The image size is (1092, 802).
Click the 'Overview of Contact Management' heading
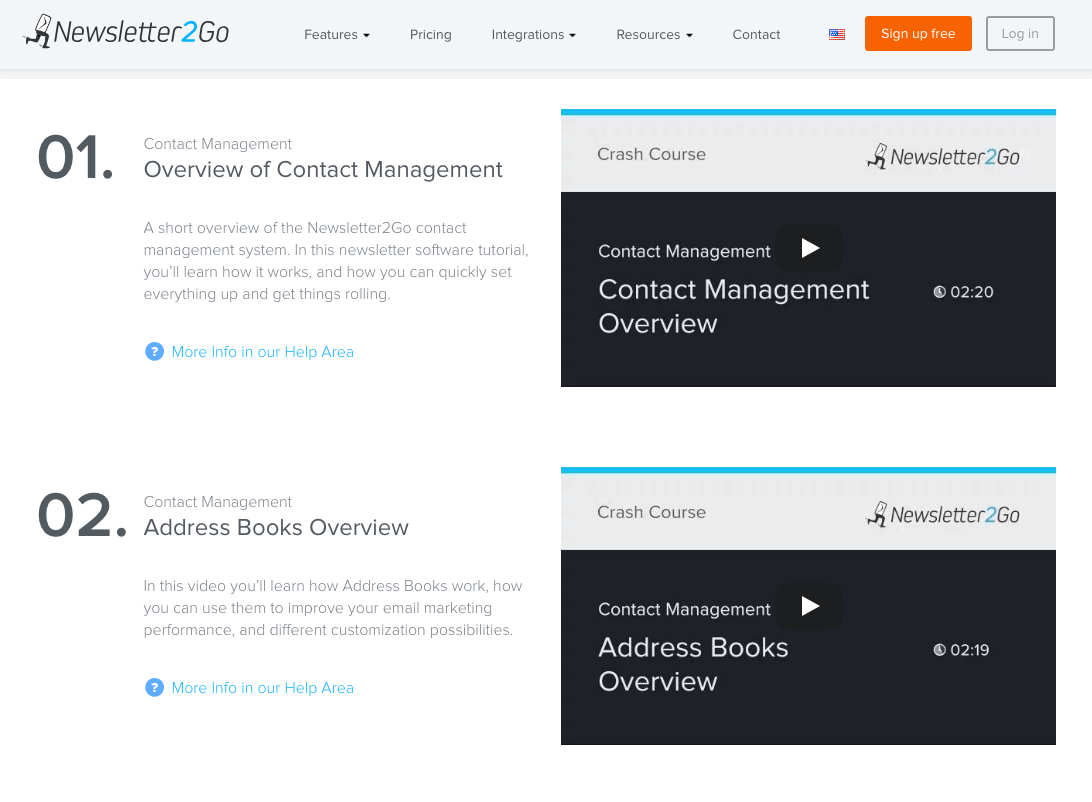click(323, 170)
